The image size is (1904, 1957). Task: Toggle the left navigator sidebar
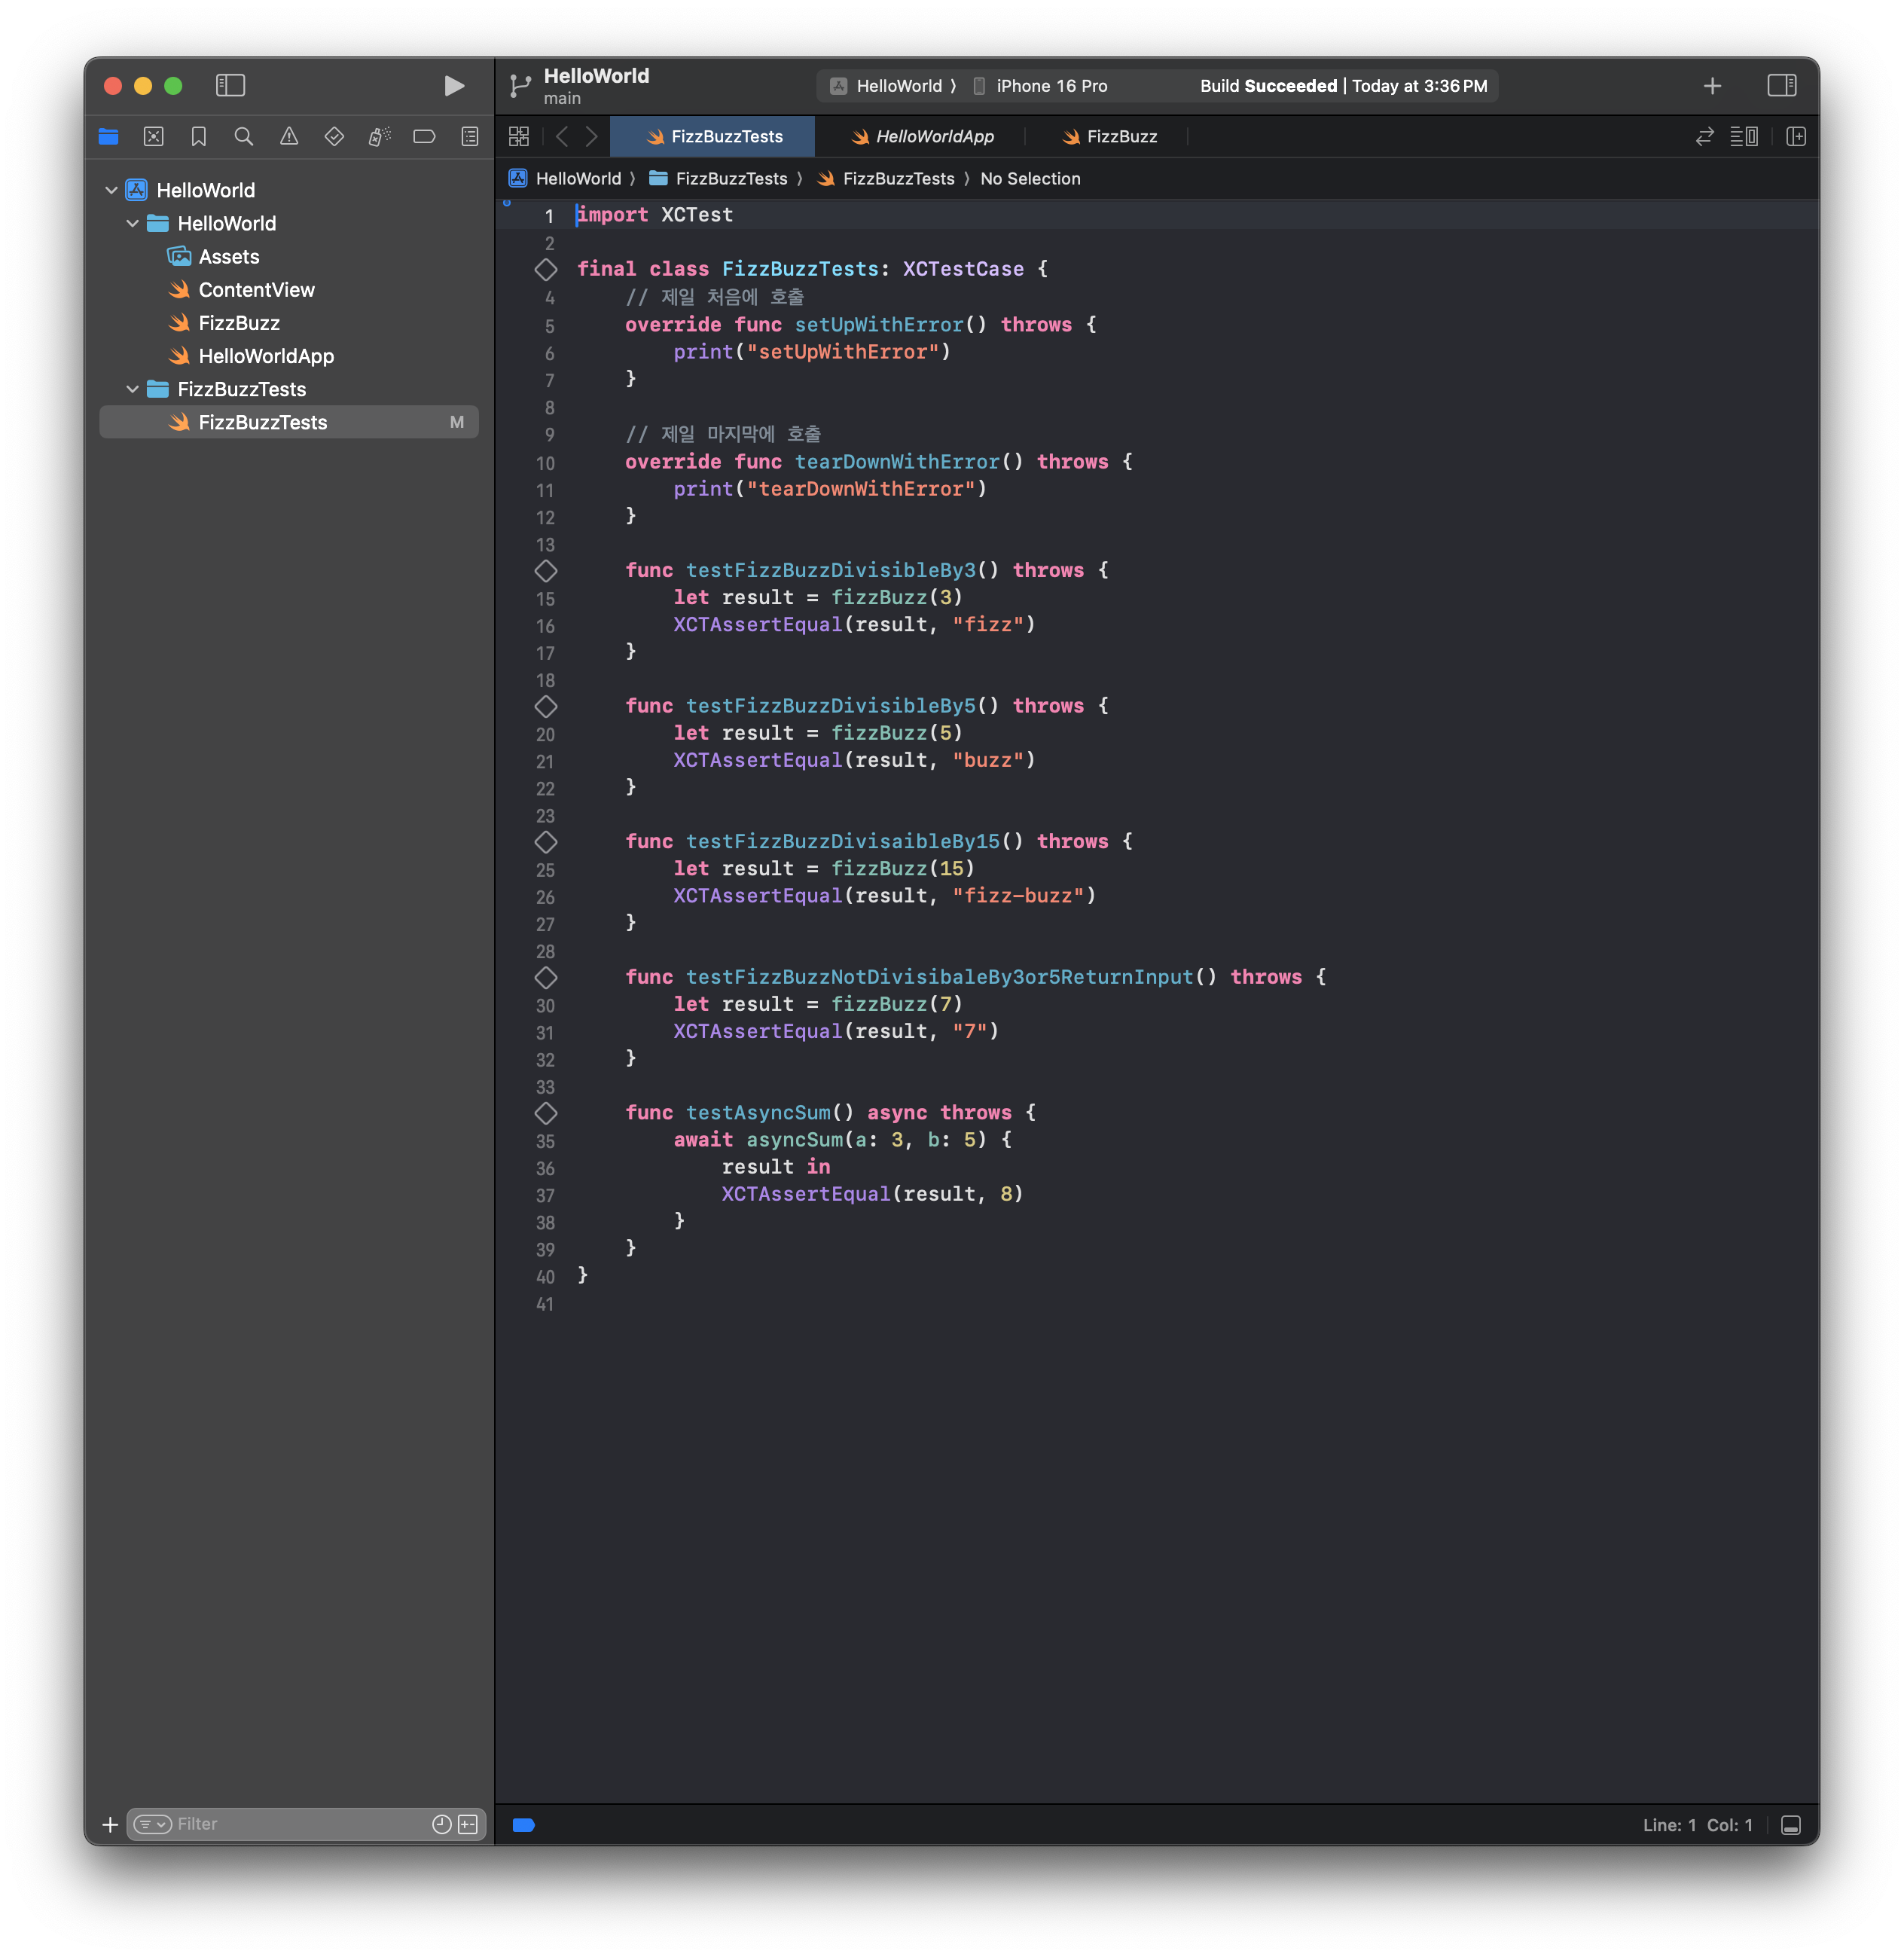pos(230,86)
